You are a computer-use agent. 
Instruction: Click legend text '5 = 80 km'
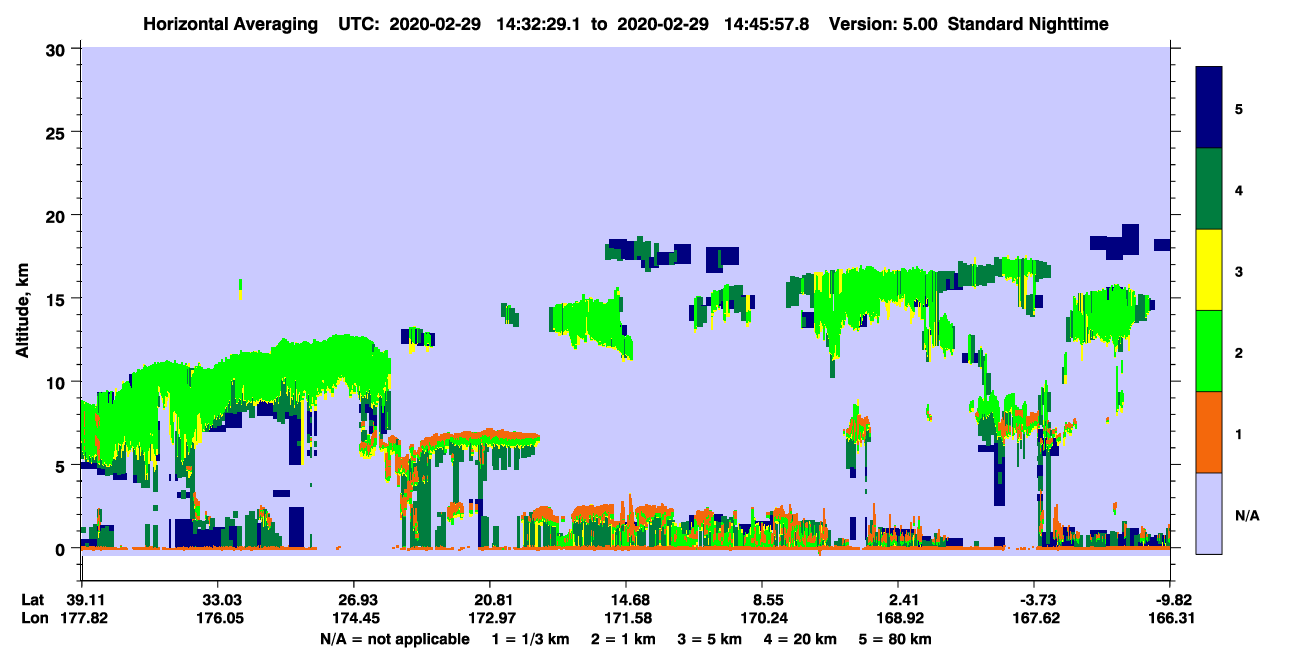click(x=895, y=639)
